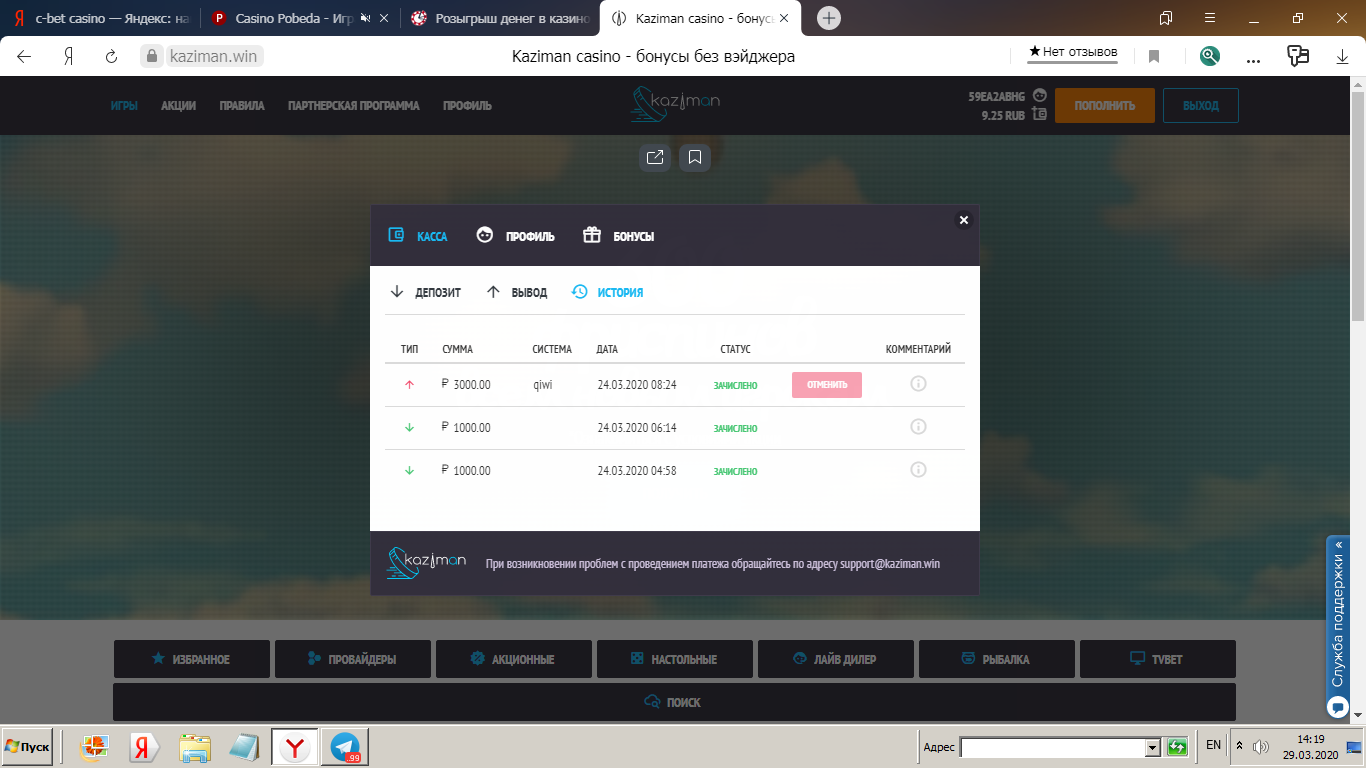Open Telegram from the taskbar
Image resolution: width=1372 pixels, height=776 pixels.
pyautogui.click(x=345, y=747)
